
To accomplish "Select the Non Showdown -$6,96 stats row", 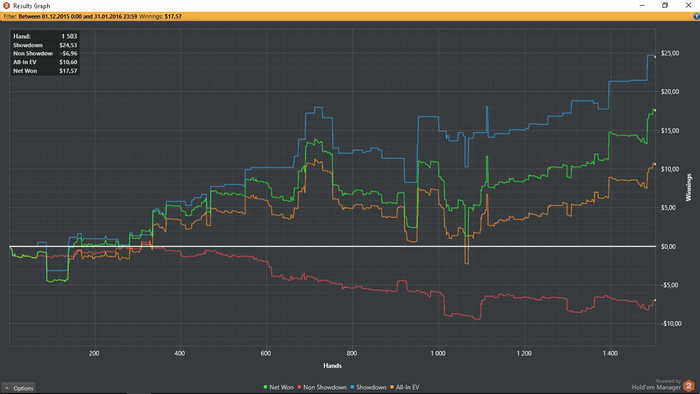I will [x=45, y=54].
